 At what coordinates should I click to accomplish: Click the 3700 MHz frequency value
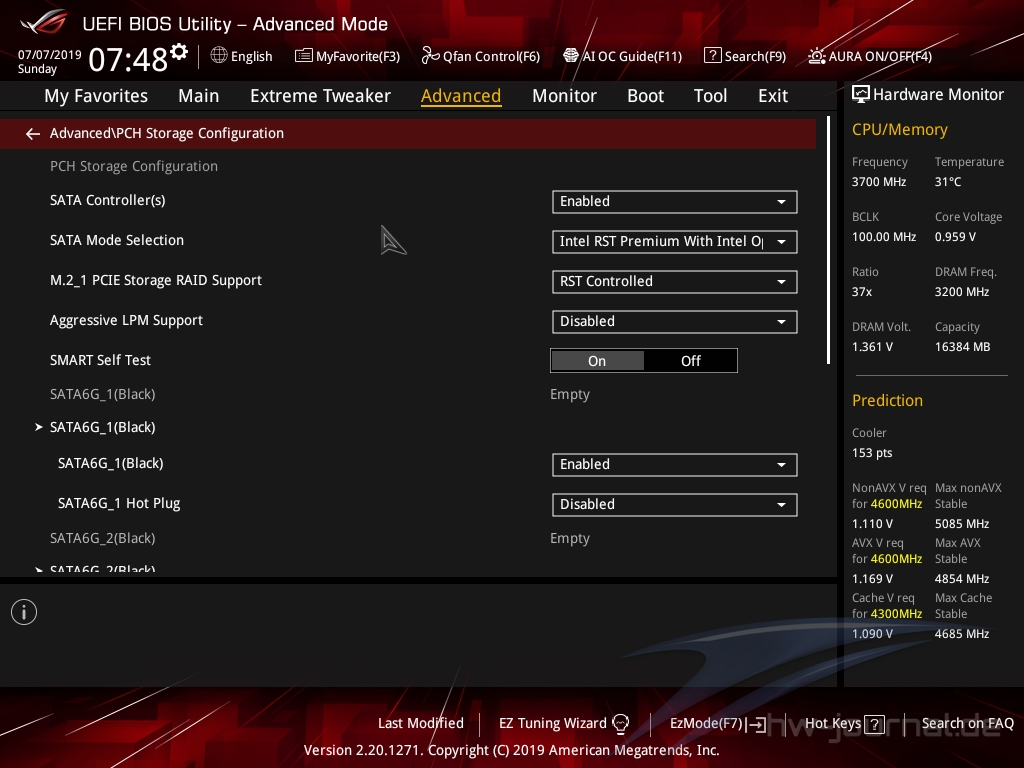(x=878, y=182)
